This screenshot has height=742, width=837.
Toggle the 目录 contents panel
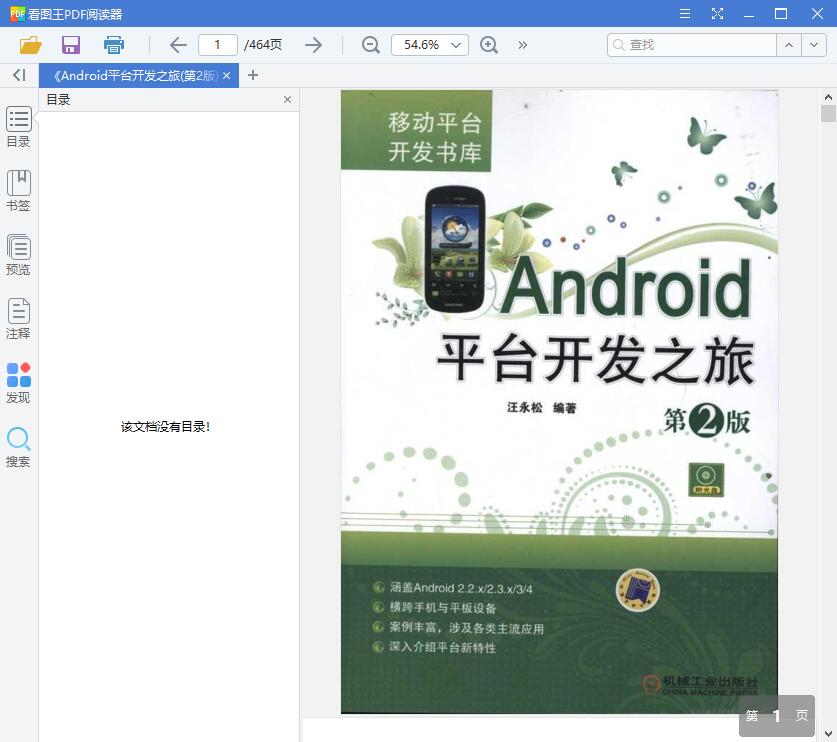18,126
